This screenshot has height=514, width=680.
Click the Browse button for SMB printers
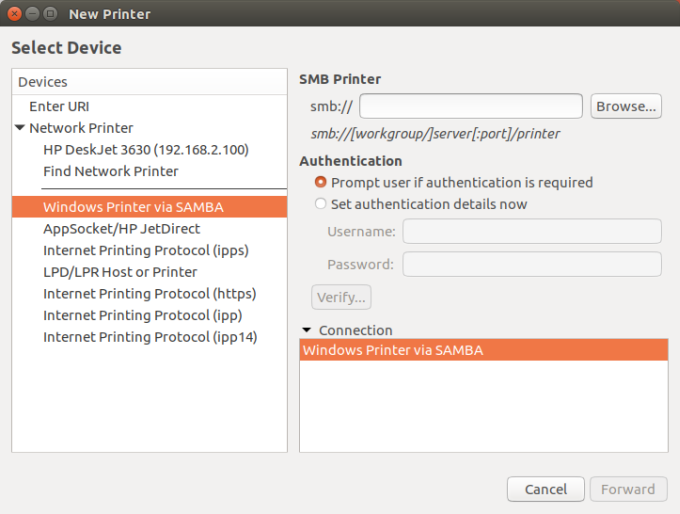coord(626,106)
